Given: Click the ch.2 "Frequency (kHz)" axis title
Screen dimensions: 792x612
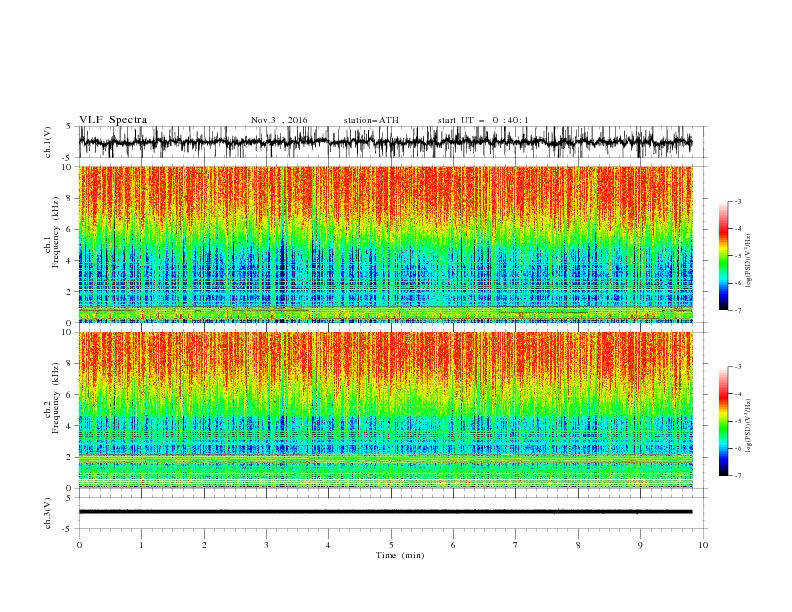Looking at the screenshot, I should (x=55, y=398).
